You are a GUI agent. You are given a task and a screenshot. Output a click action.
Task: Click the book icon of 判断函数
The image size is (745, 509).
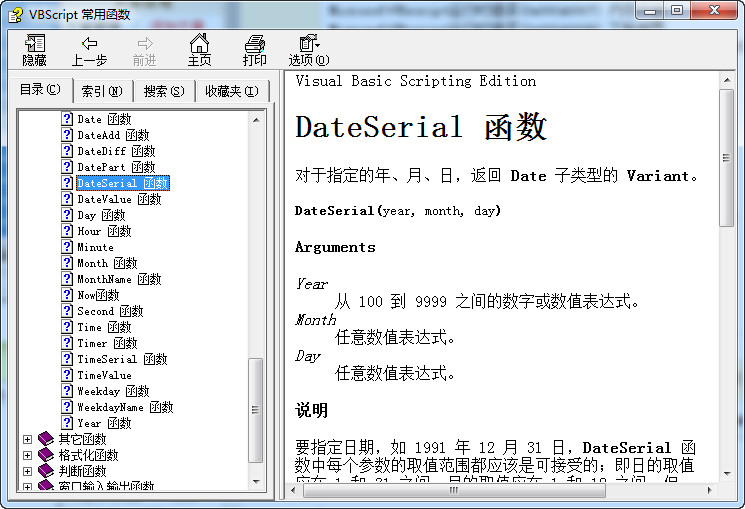[46, 471]
